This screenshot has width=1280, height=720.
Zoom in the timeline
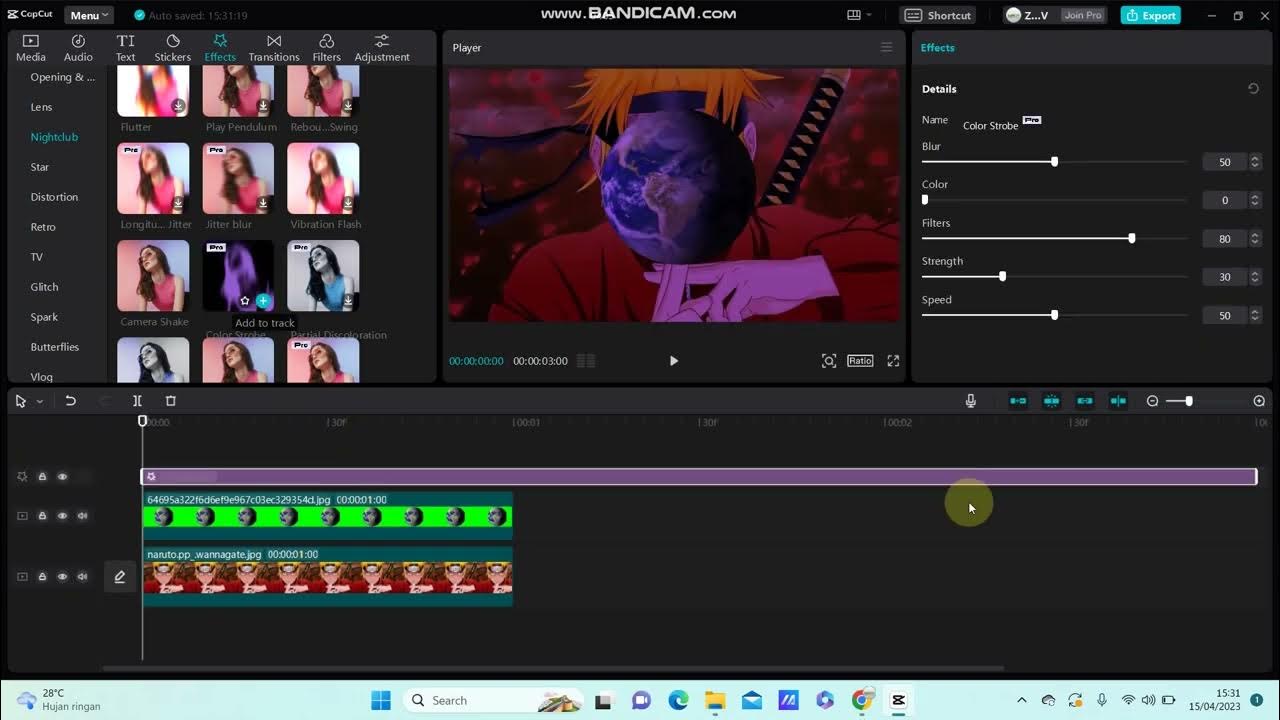pyautogui.click(x=1259, y=401)
